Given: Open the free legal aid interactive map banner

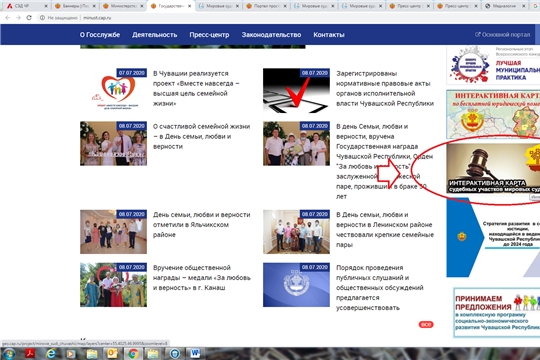Looking at the screenshot, I should pyautogui.click(x=493, y=114).
